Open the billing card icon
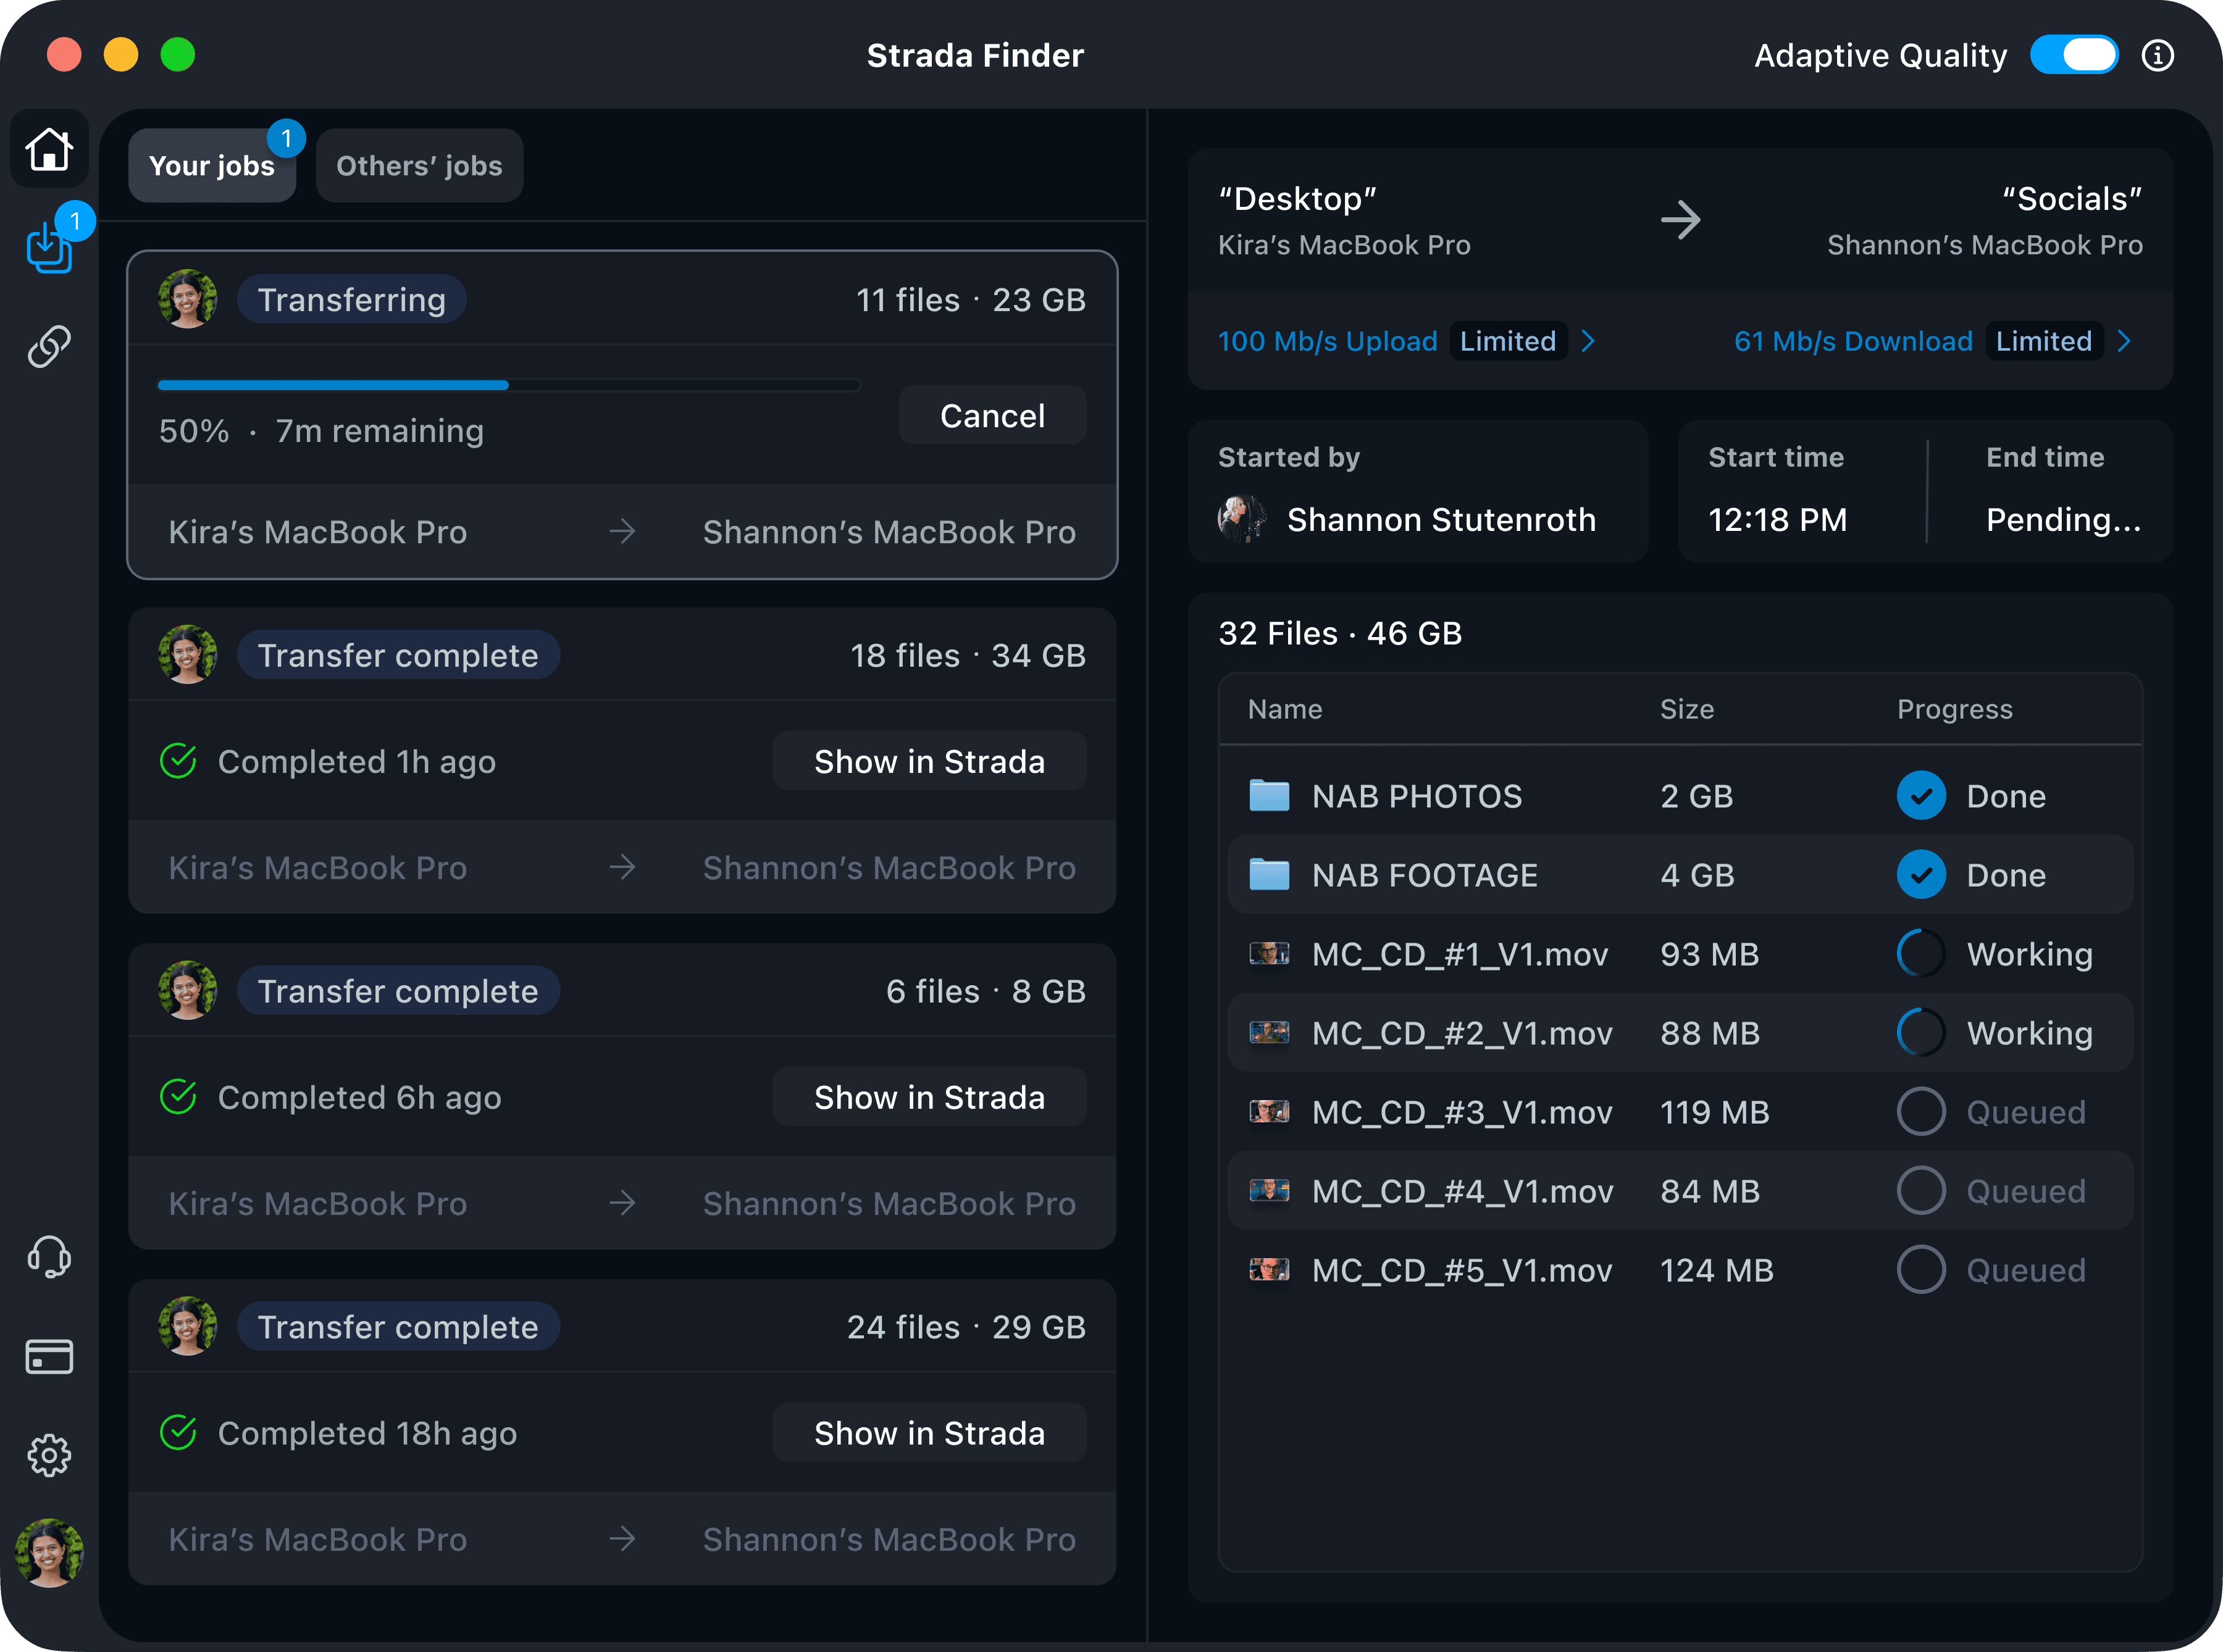Screen dimensions: 2223x1652 tap(49, 1357)
